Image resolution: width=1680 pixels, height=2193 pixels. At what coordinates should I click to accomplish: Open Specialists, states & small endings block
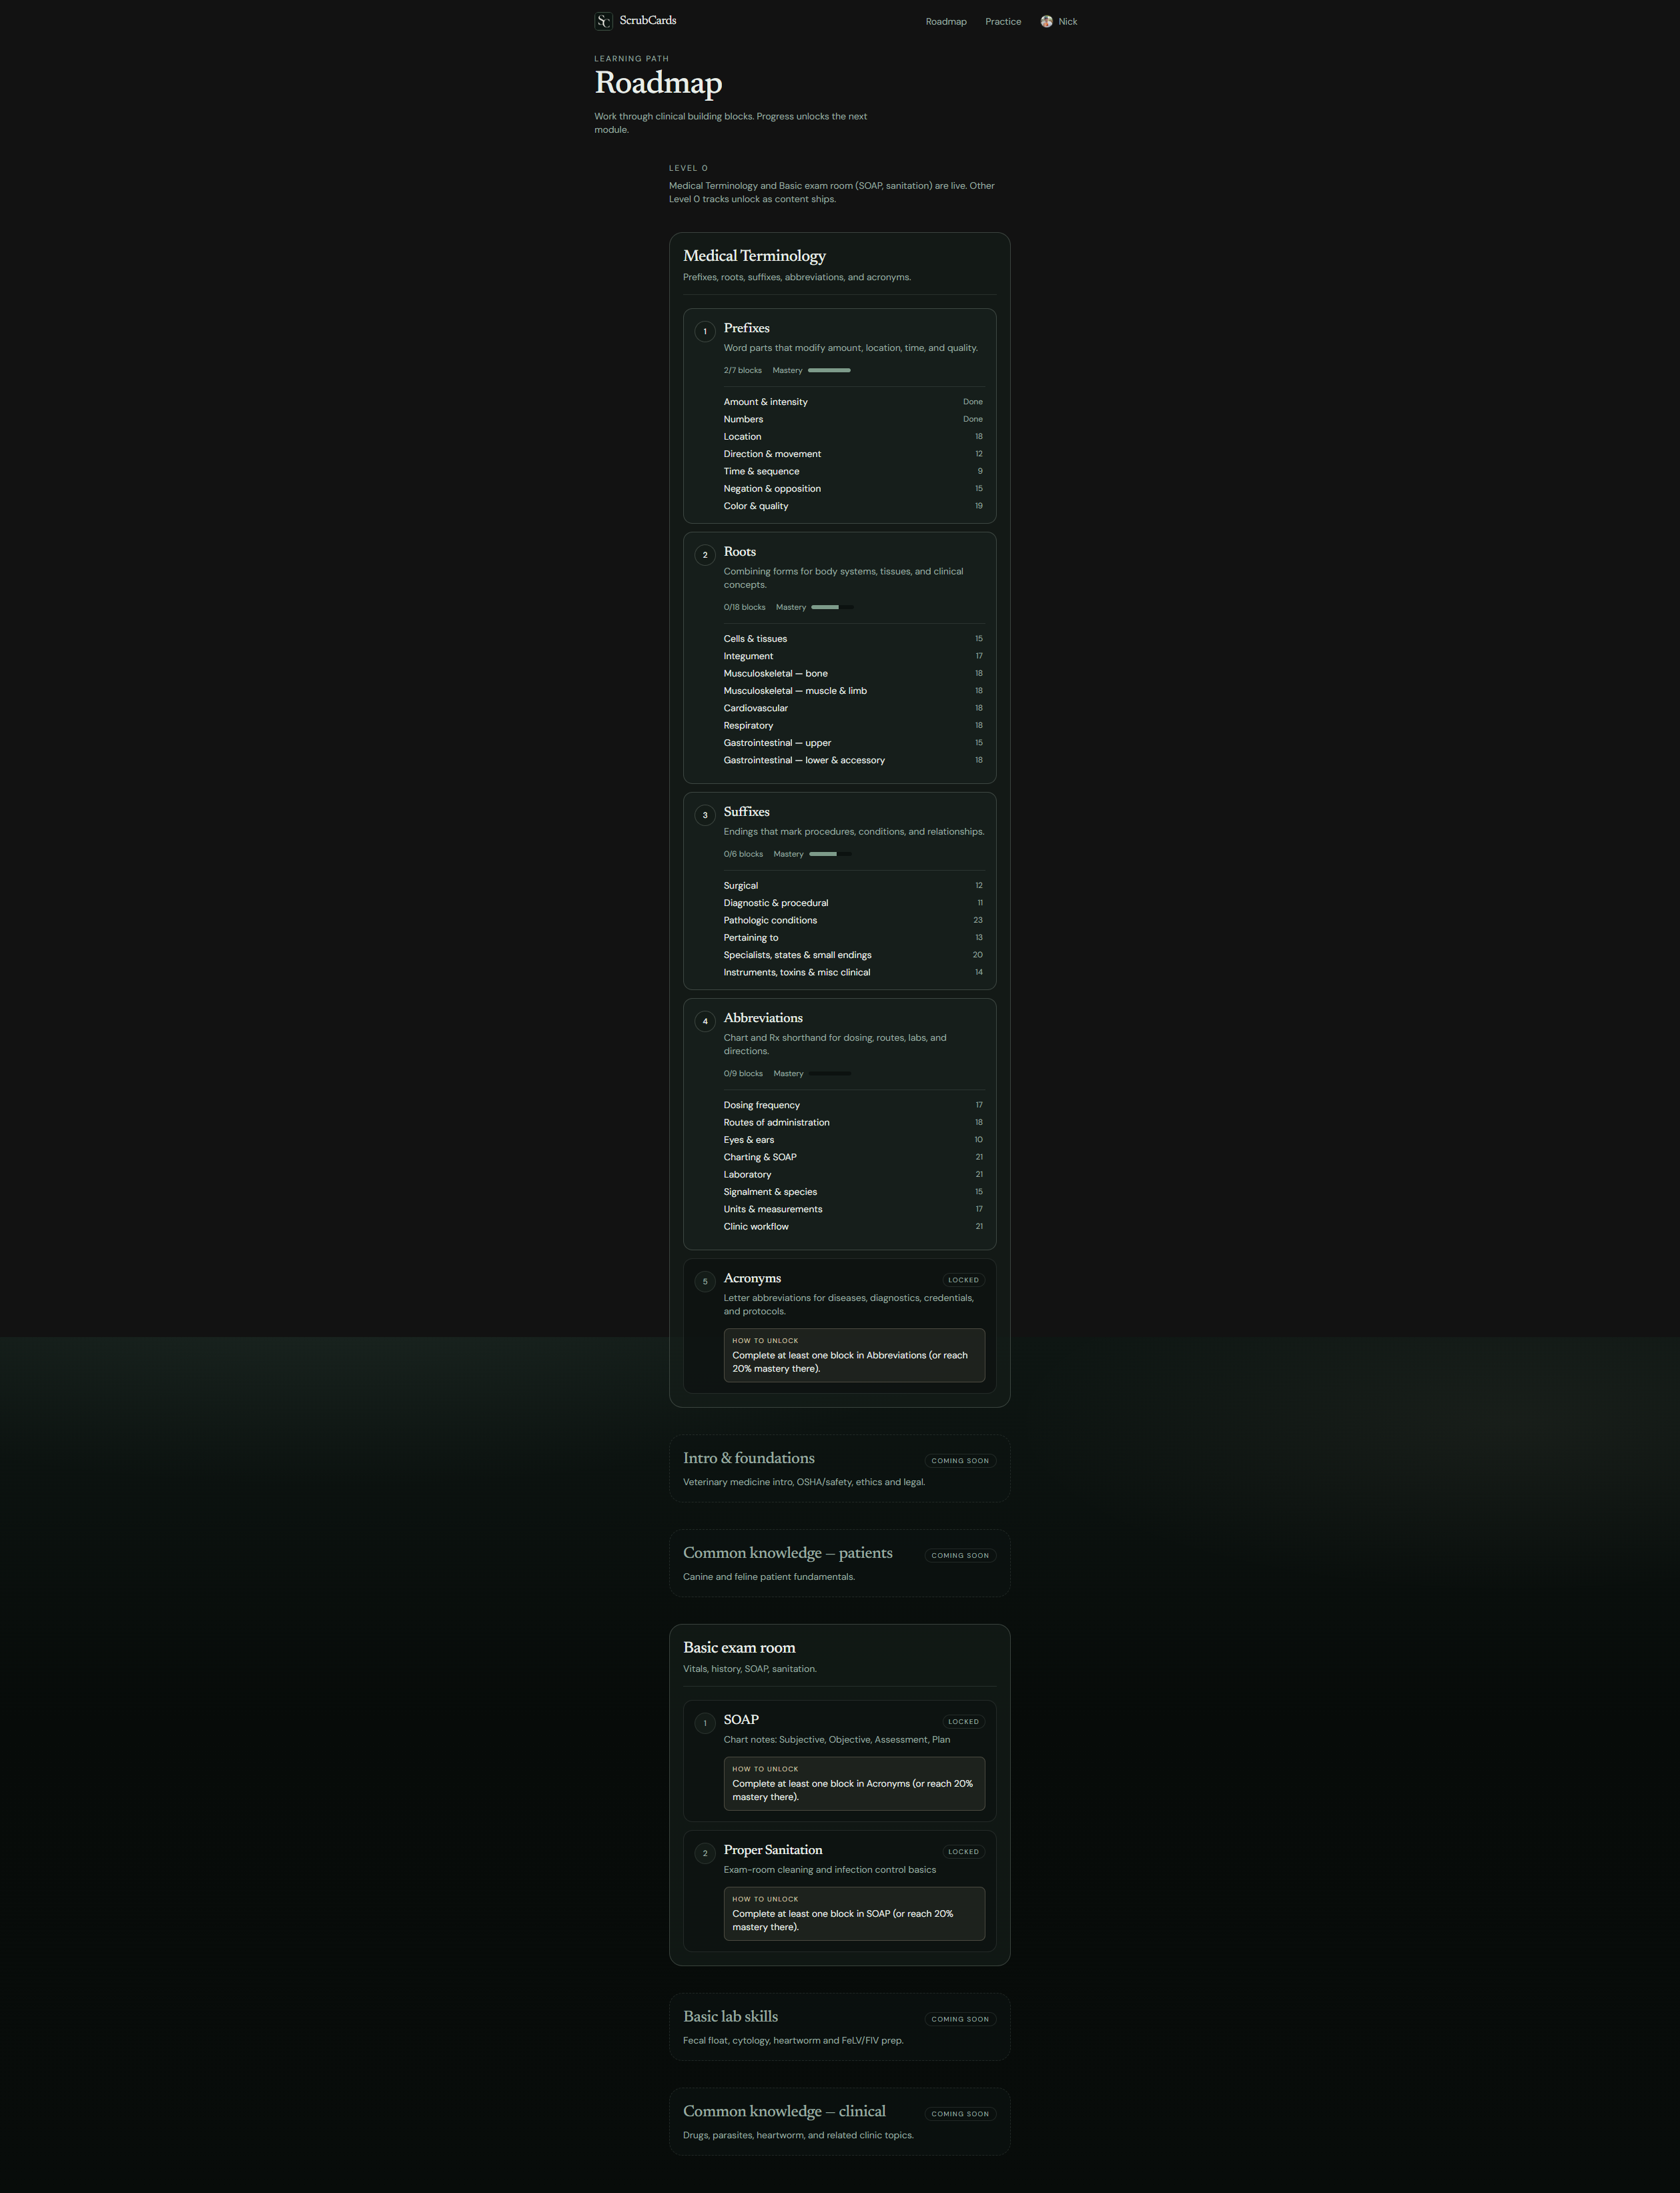coord(853,955)
